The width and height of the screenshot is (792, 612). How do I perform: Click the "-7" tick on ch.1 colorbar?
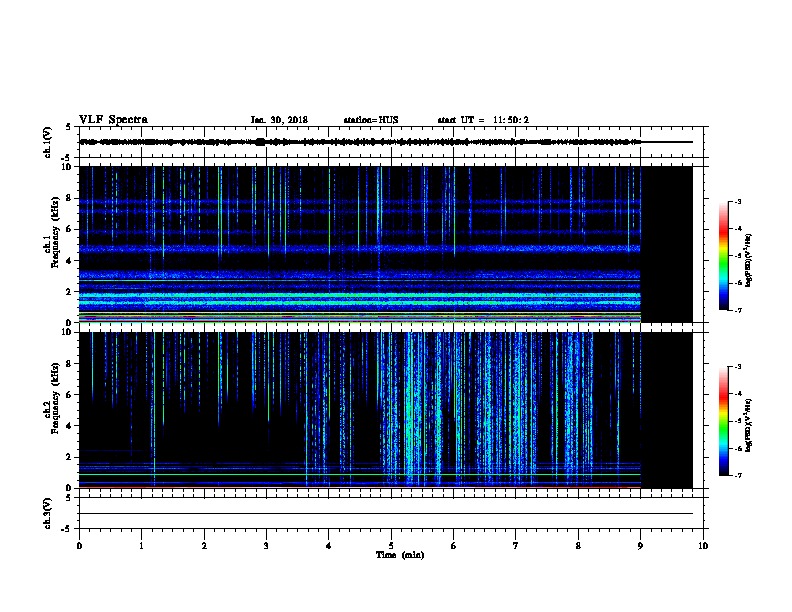pos(737,310)
